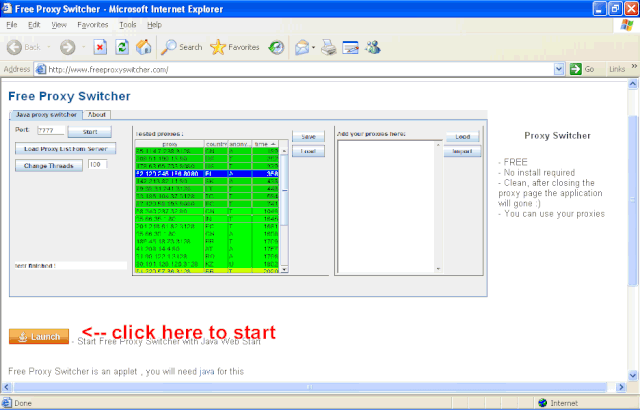Click the threads field showing 100
The width and height of the screenshot is (640, 410).
[97, 164]
